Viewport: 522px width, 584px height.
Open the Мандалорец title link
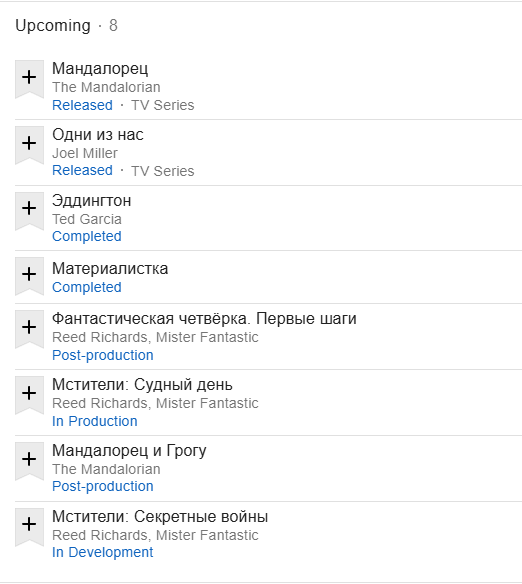100,69
